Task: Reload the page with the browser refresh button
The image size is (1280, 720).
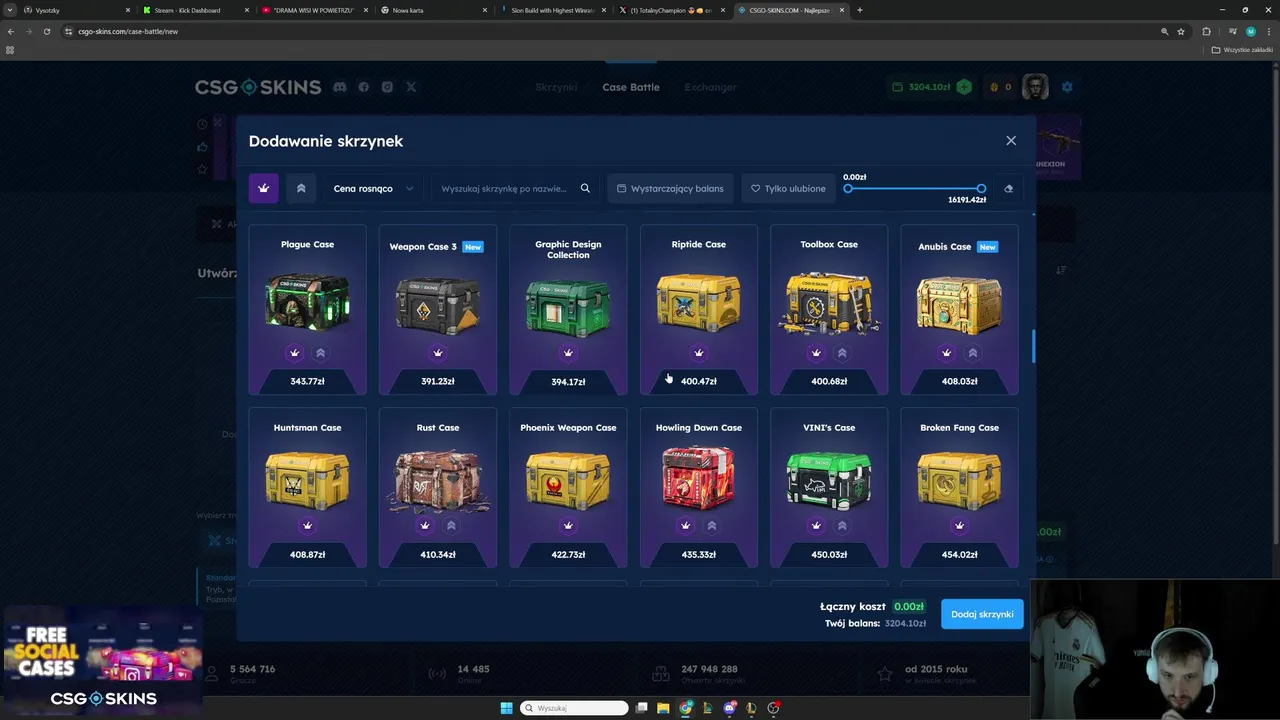Action: coord(46,31)
